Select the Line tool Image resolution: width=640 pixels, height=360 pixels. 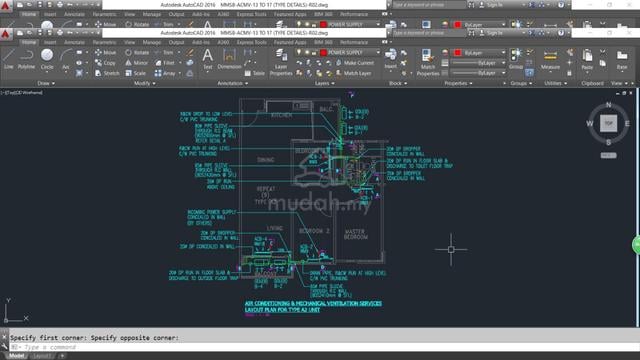click(x=9, y=58)
